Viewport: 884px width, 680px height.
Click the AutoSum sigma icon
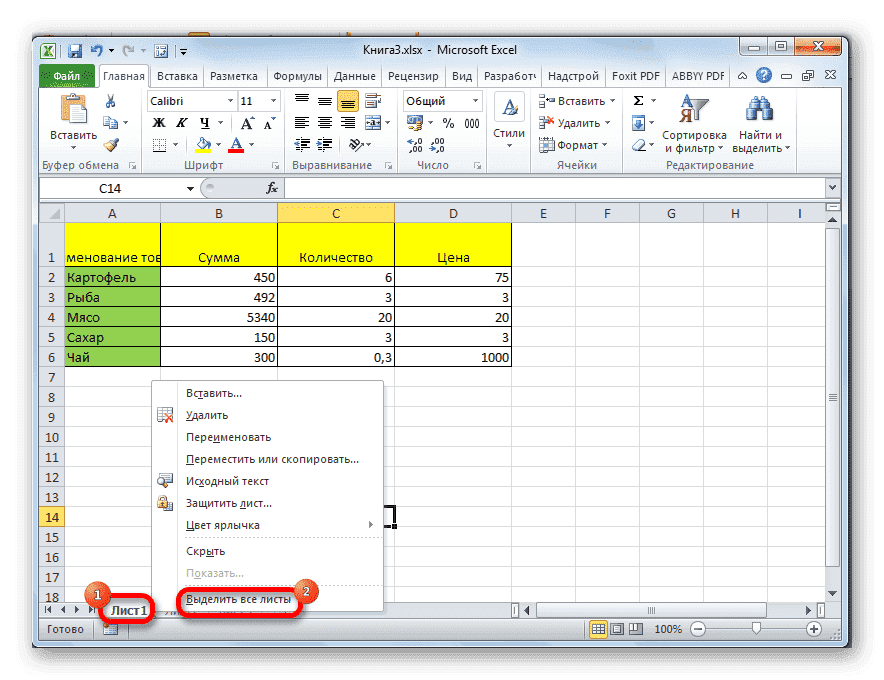click(x=638, y=101)
